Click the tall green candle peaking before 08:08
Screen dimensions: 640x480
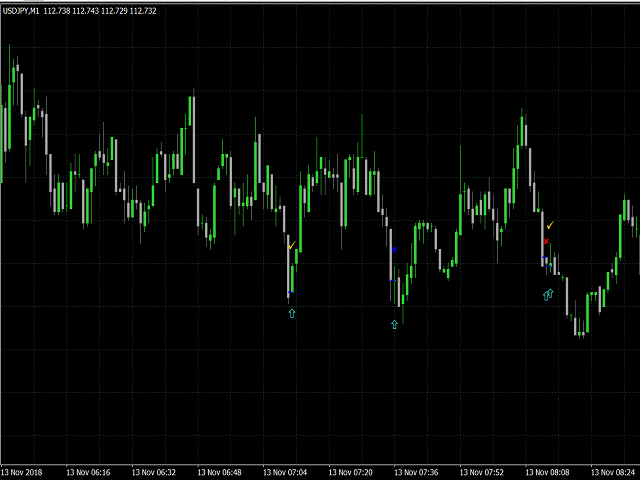(x=522, y=132)
